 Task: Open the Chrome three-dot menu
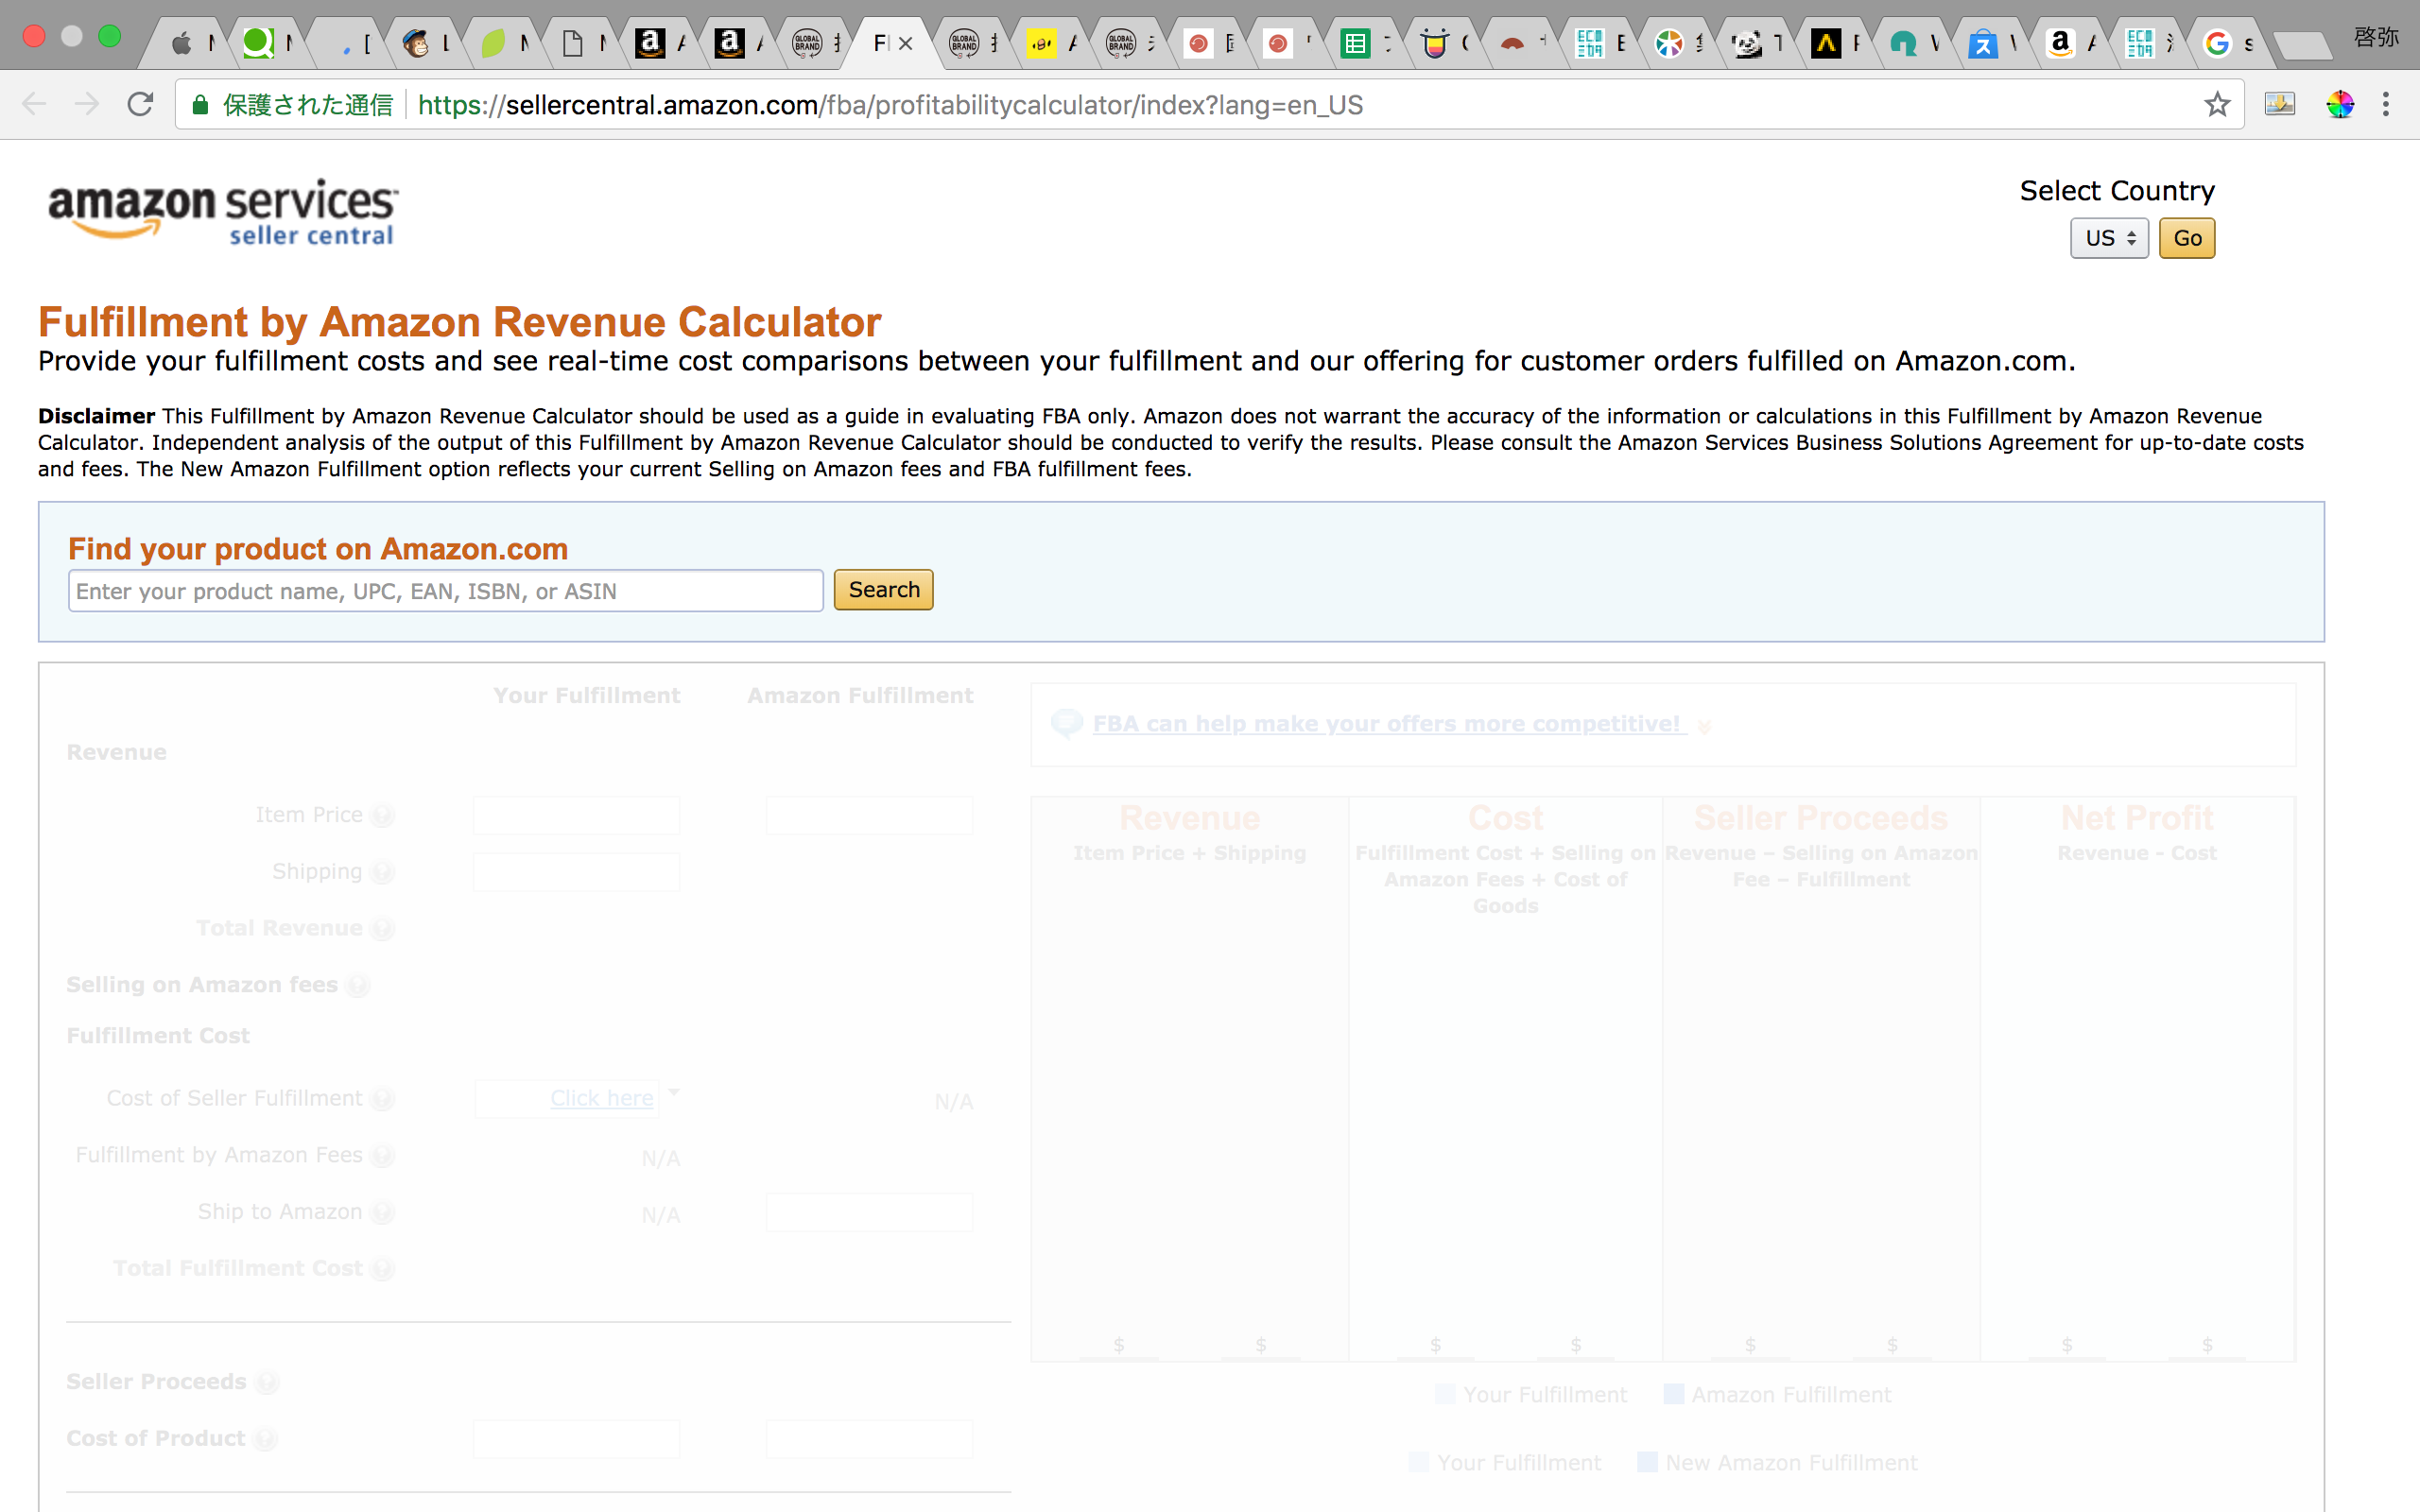pyautogui.click(x=2386, y=104)
